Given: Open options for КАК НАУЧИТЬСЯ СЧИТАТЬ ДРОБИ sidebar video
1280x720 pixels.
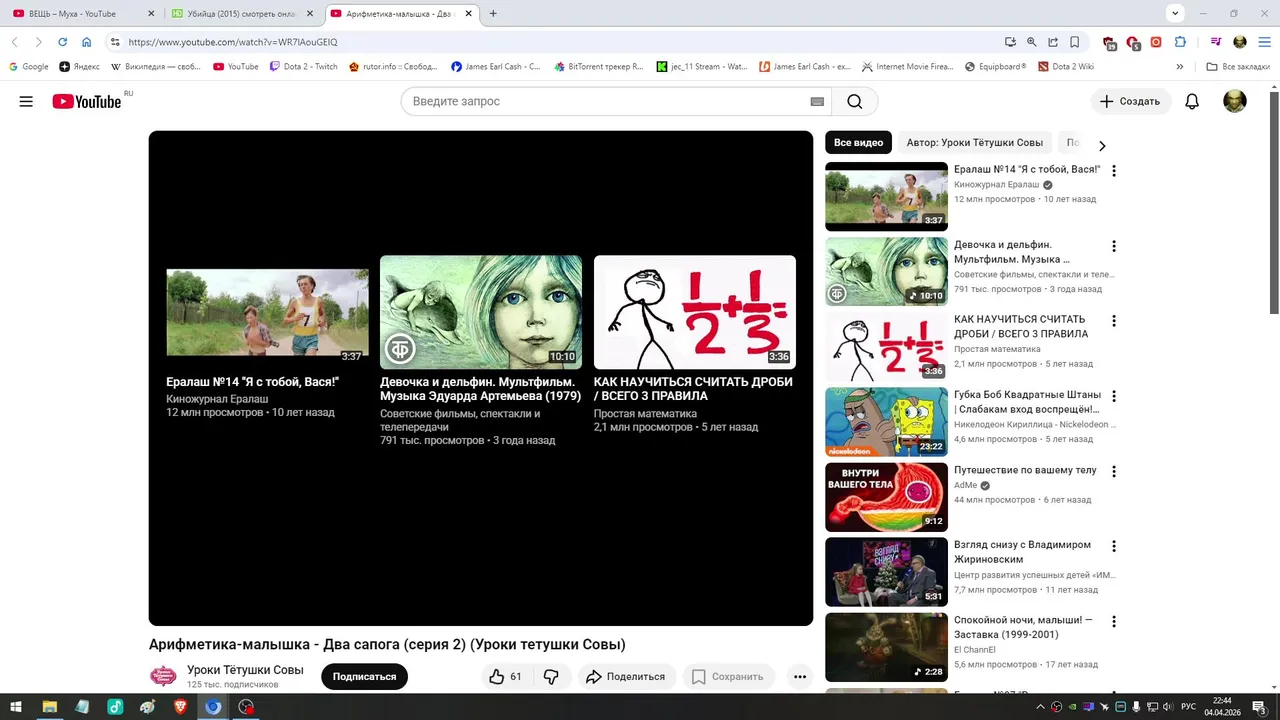Looking at the screenshot, I should pyautogui.click(x=1114, y=321).
